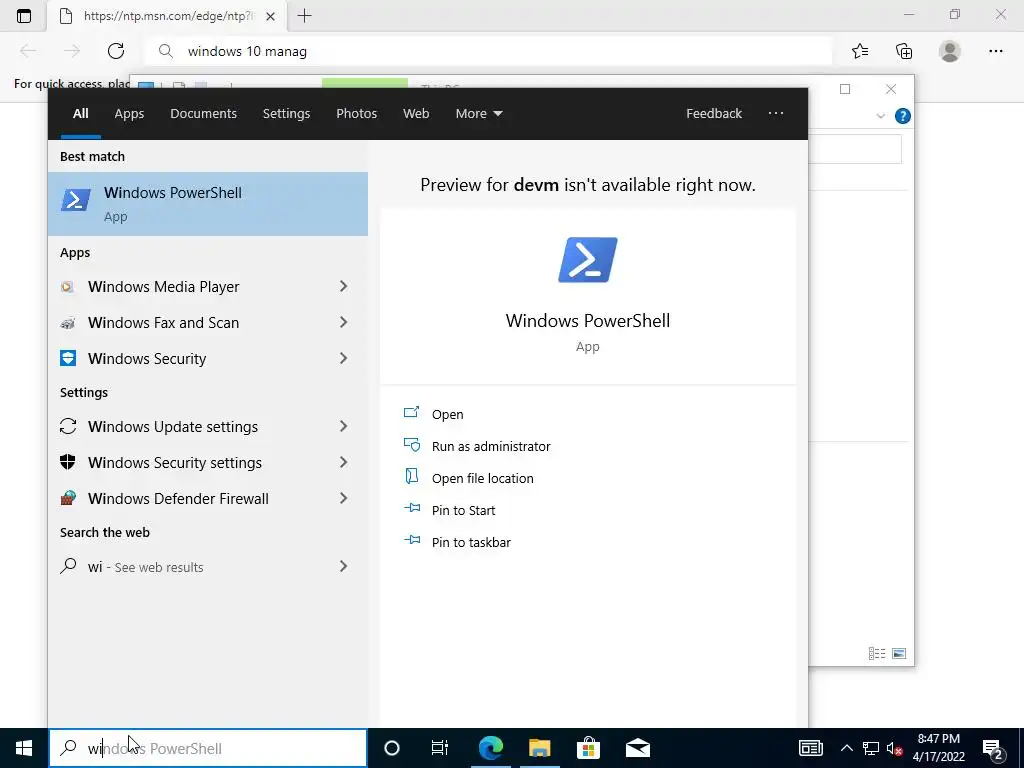Pin PowerShell to Start
Screen dimensions: 1024x768
click(464, 510)
